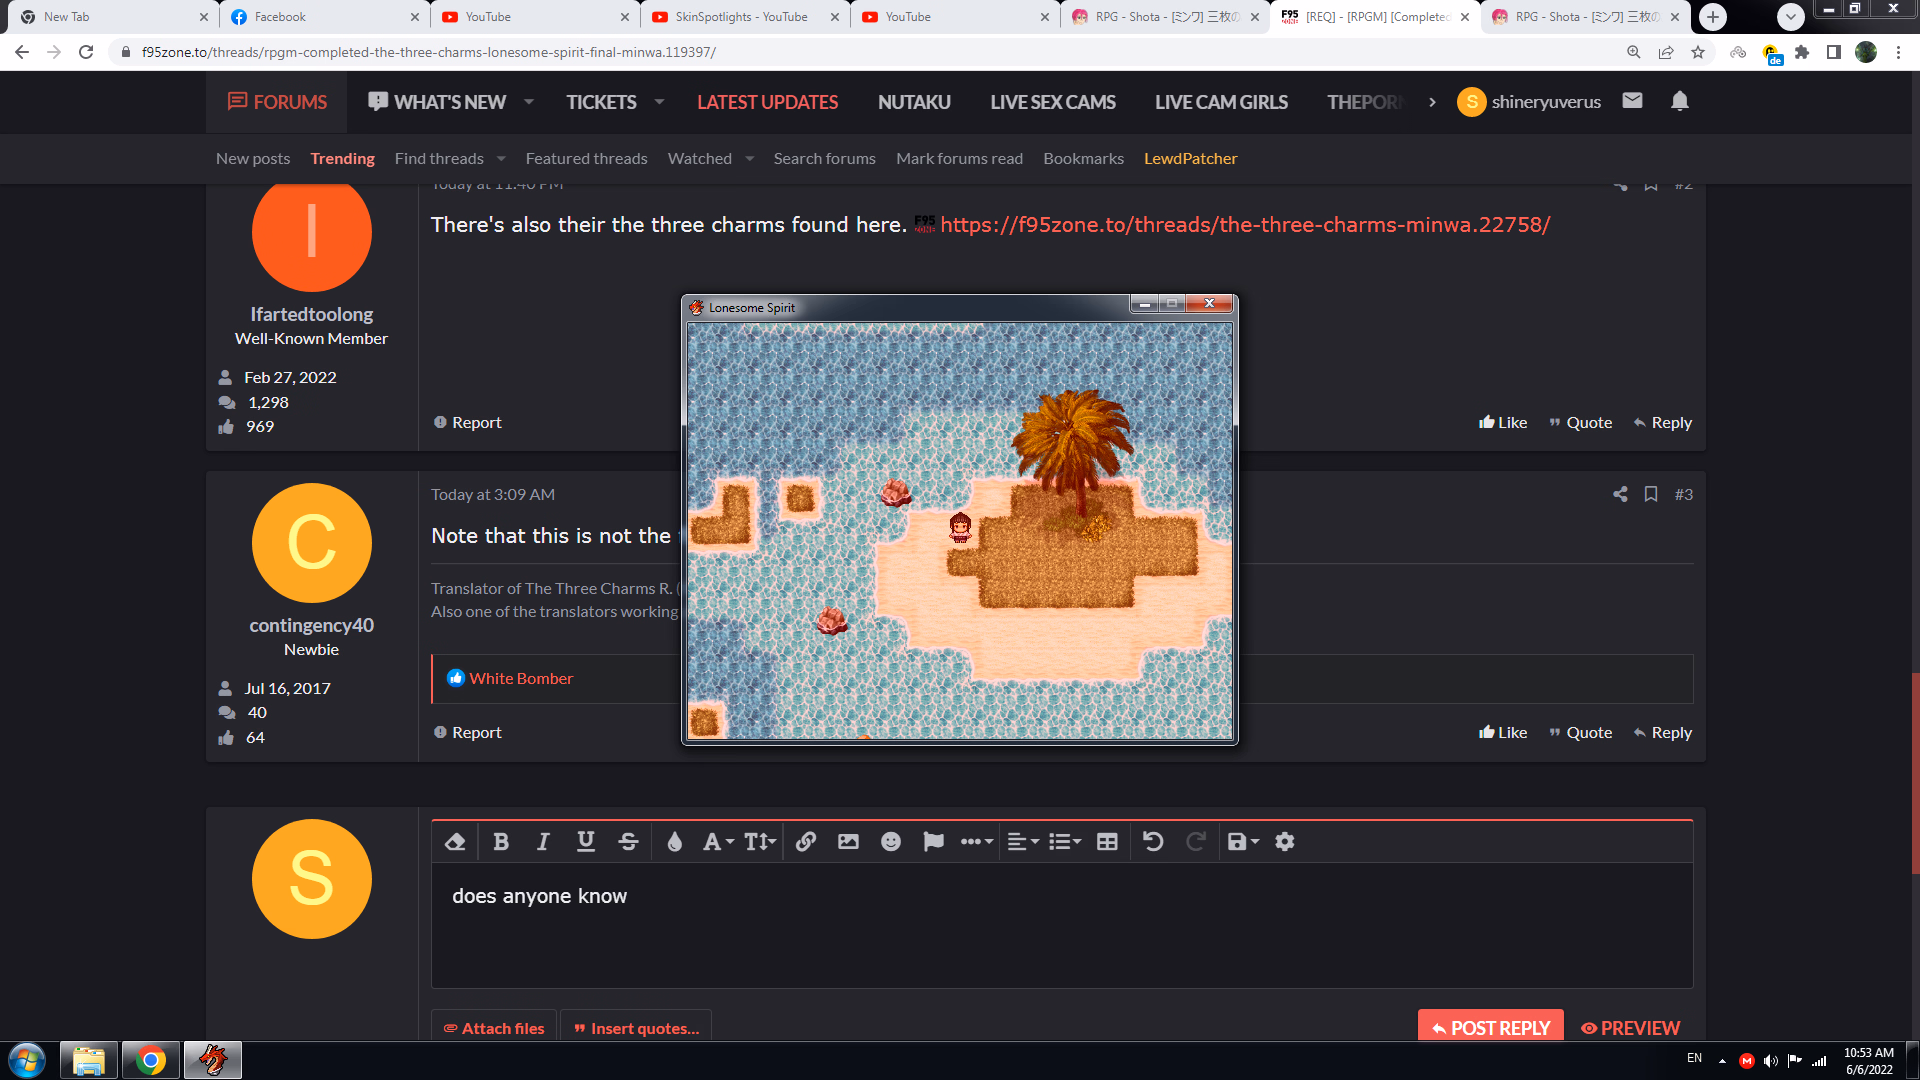Redo editor change
This screenshot has width=1920, height=1080.
1195,842
